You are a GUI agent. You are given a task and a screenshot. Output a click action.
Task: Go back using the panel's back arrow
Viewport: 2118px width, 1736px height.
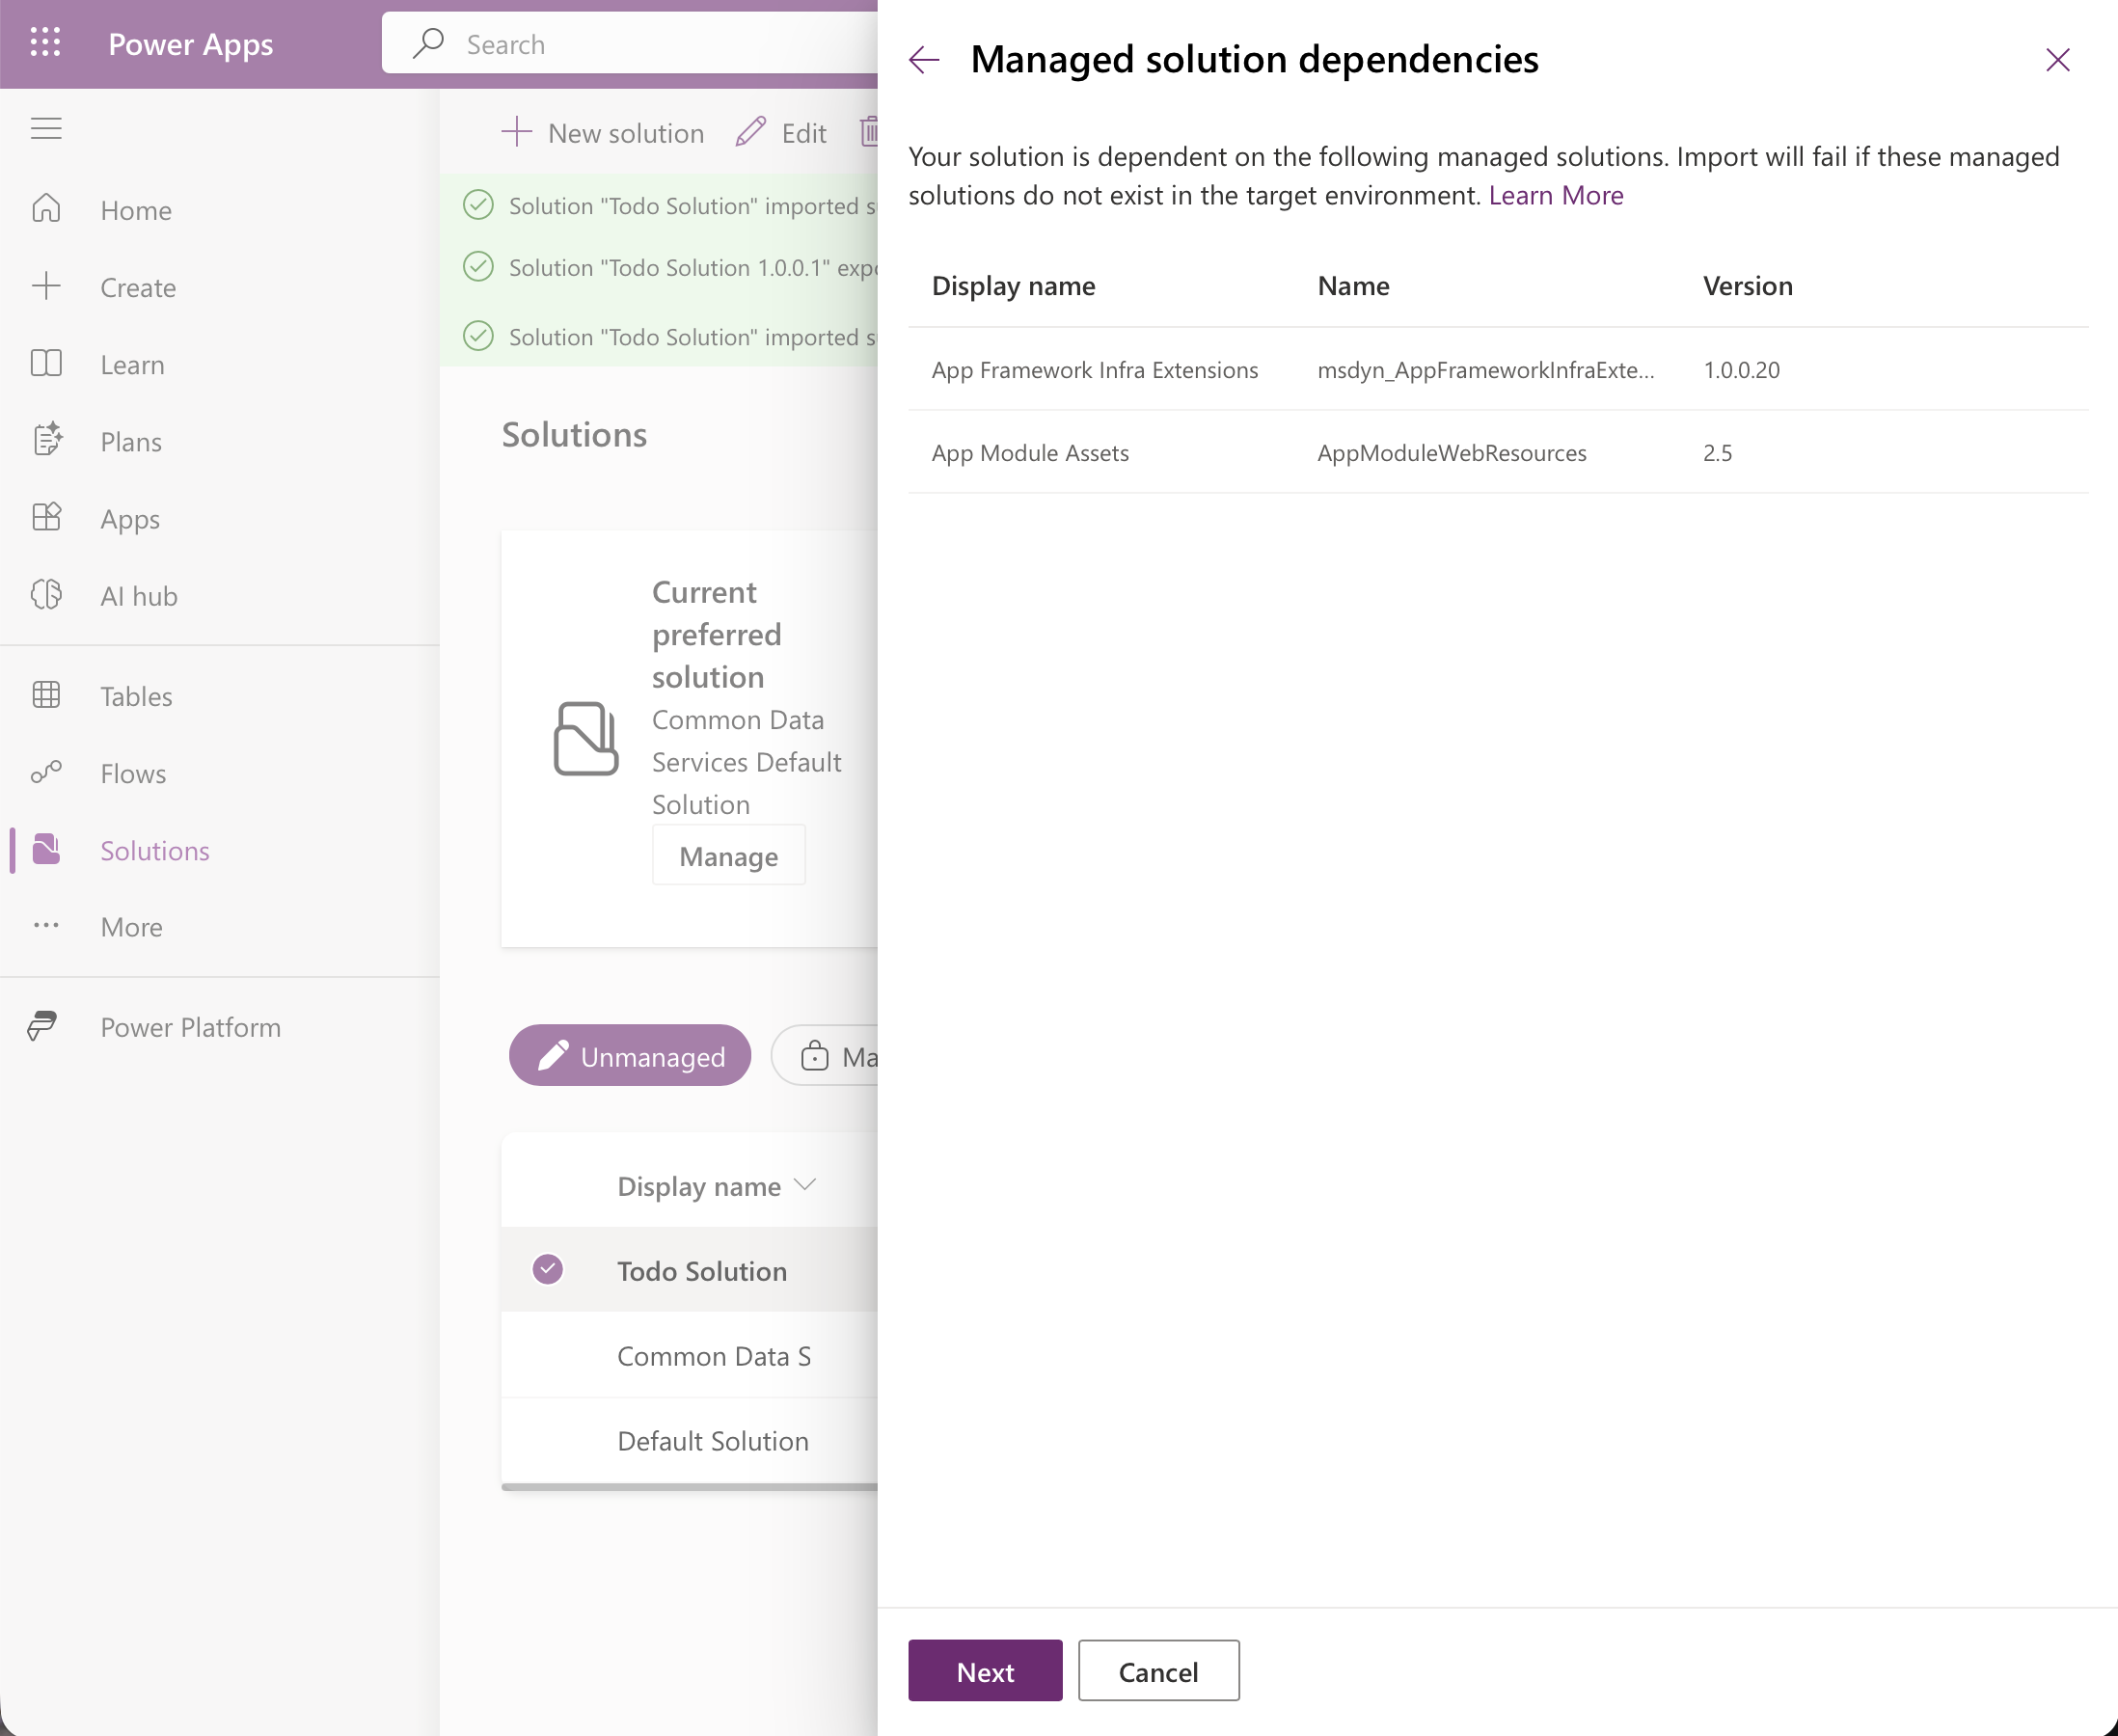(924, 60)
